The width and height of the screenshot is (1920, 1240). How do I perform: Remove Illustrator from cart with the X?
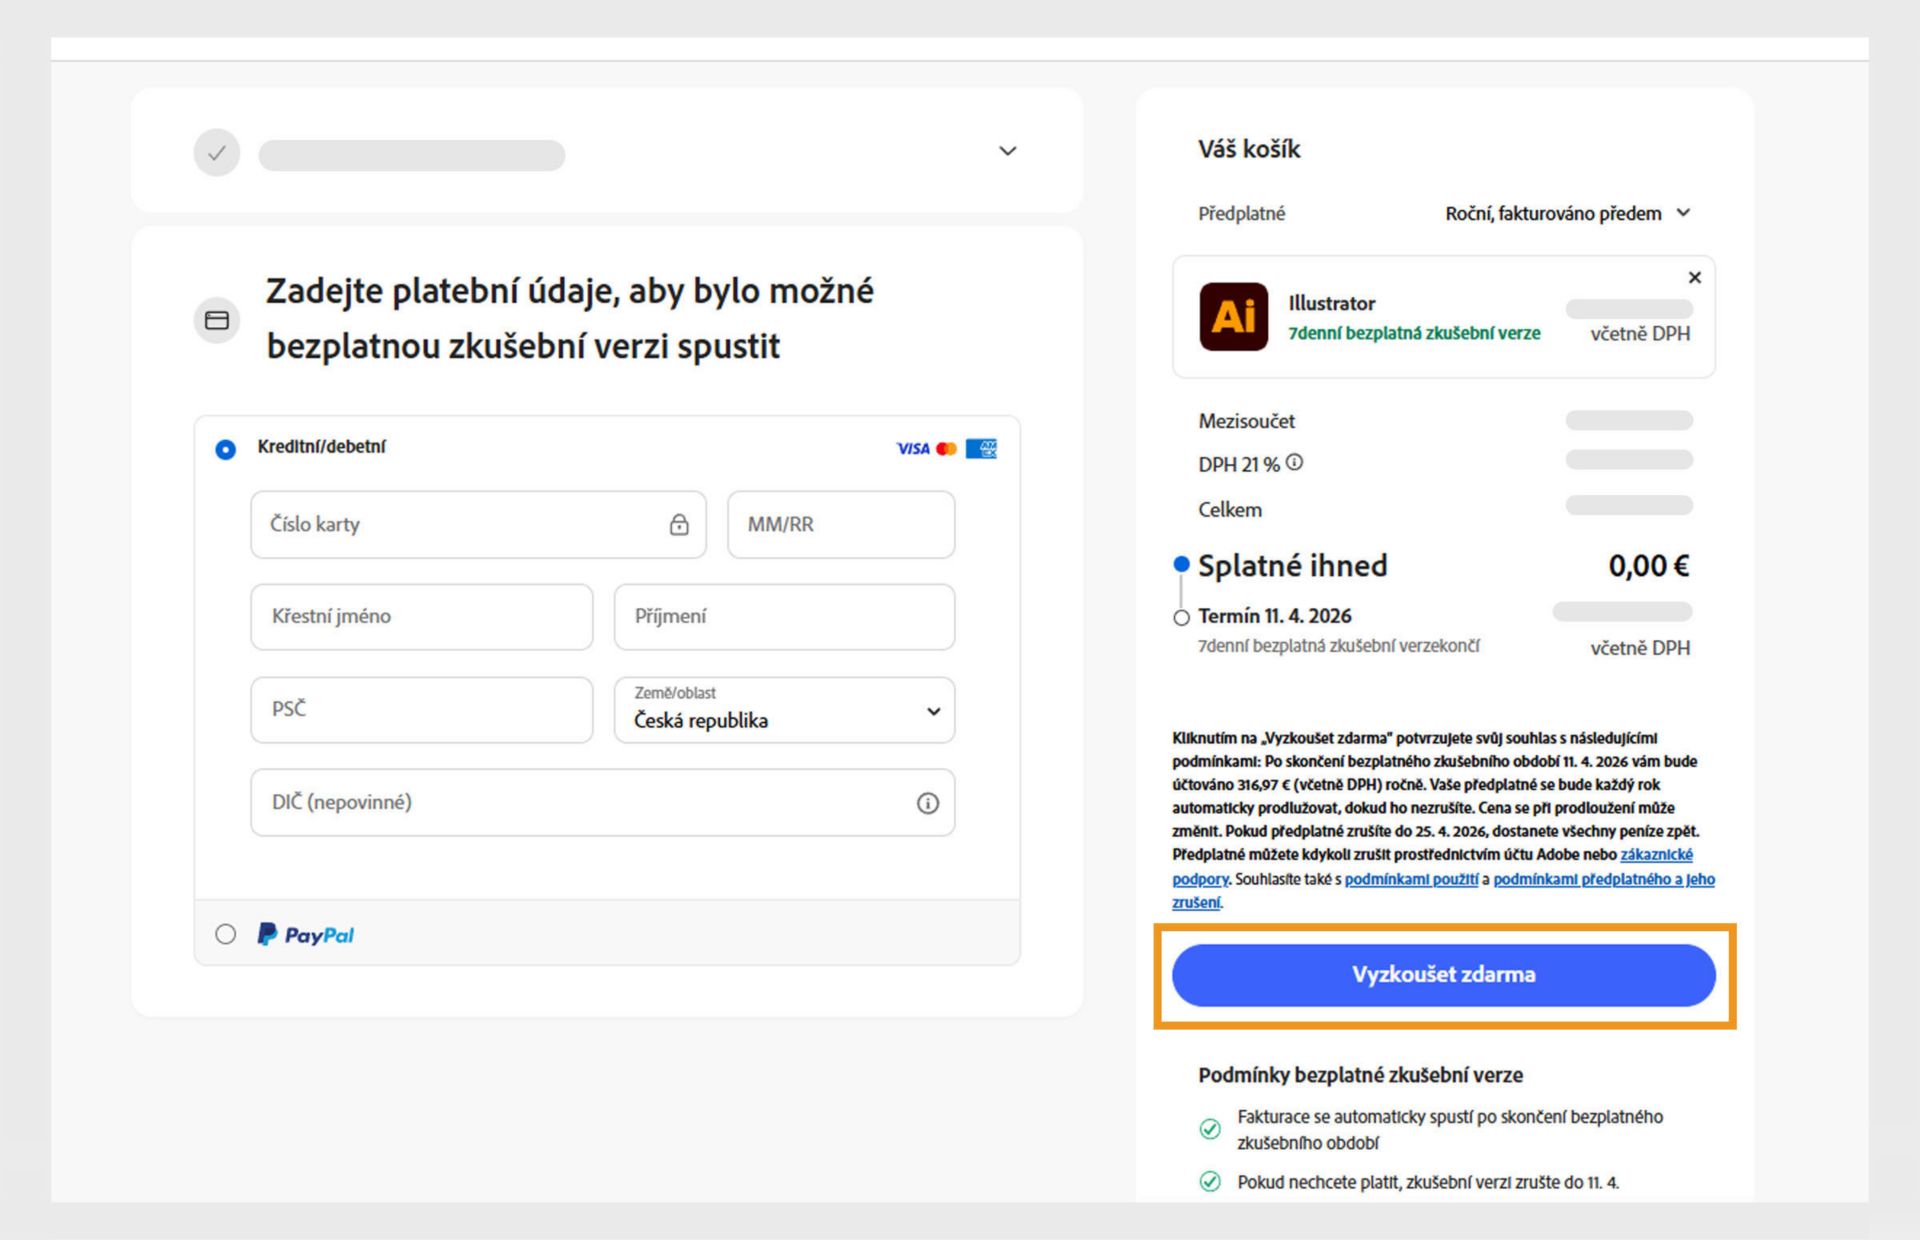click(x=1694, y=278)
